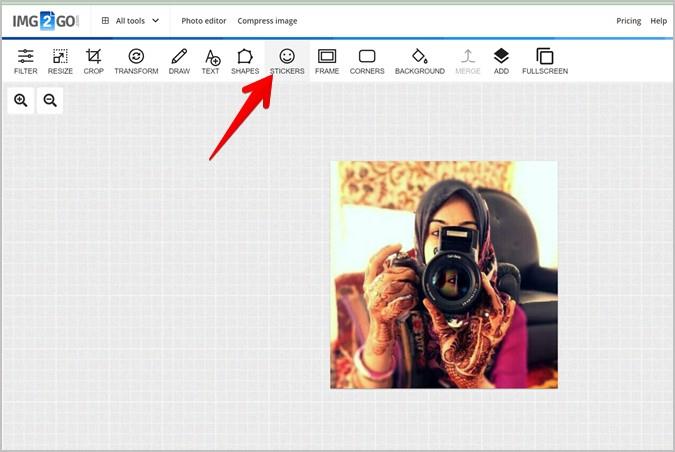Zoom out with the magnifier minus

(x=50, y=100)
